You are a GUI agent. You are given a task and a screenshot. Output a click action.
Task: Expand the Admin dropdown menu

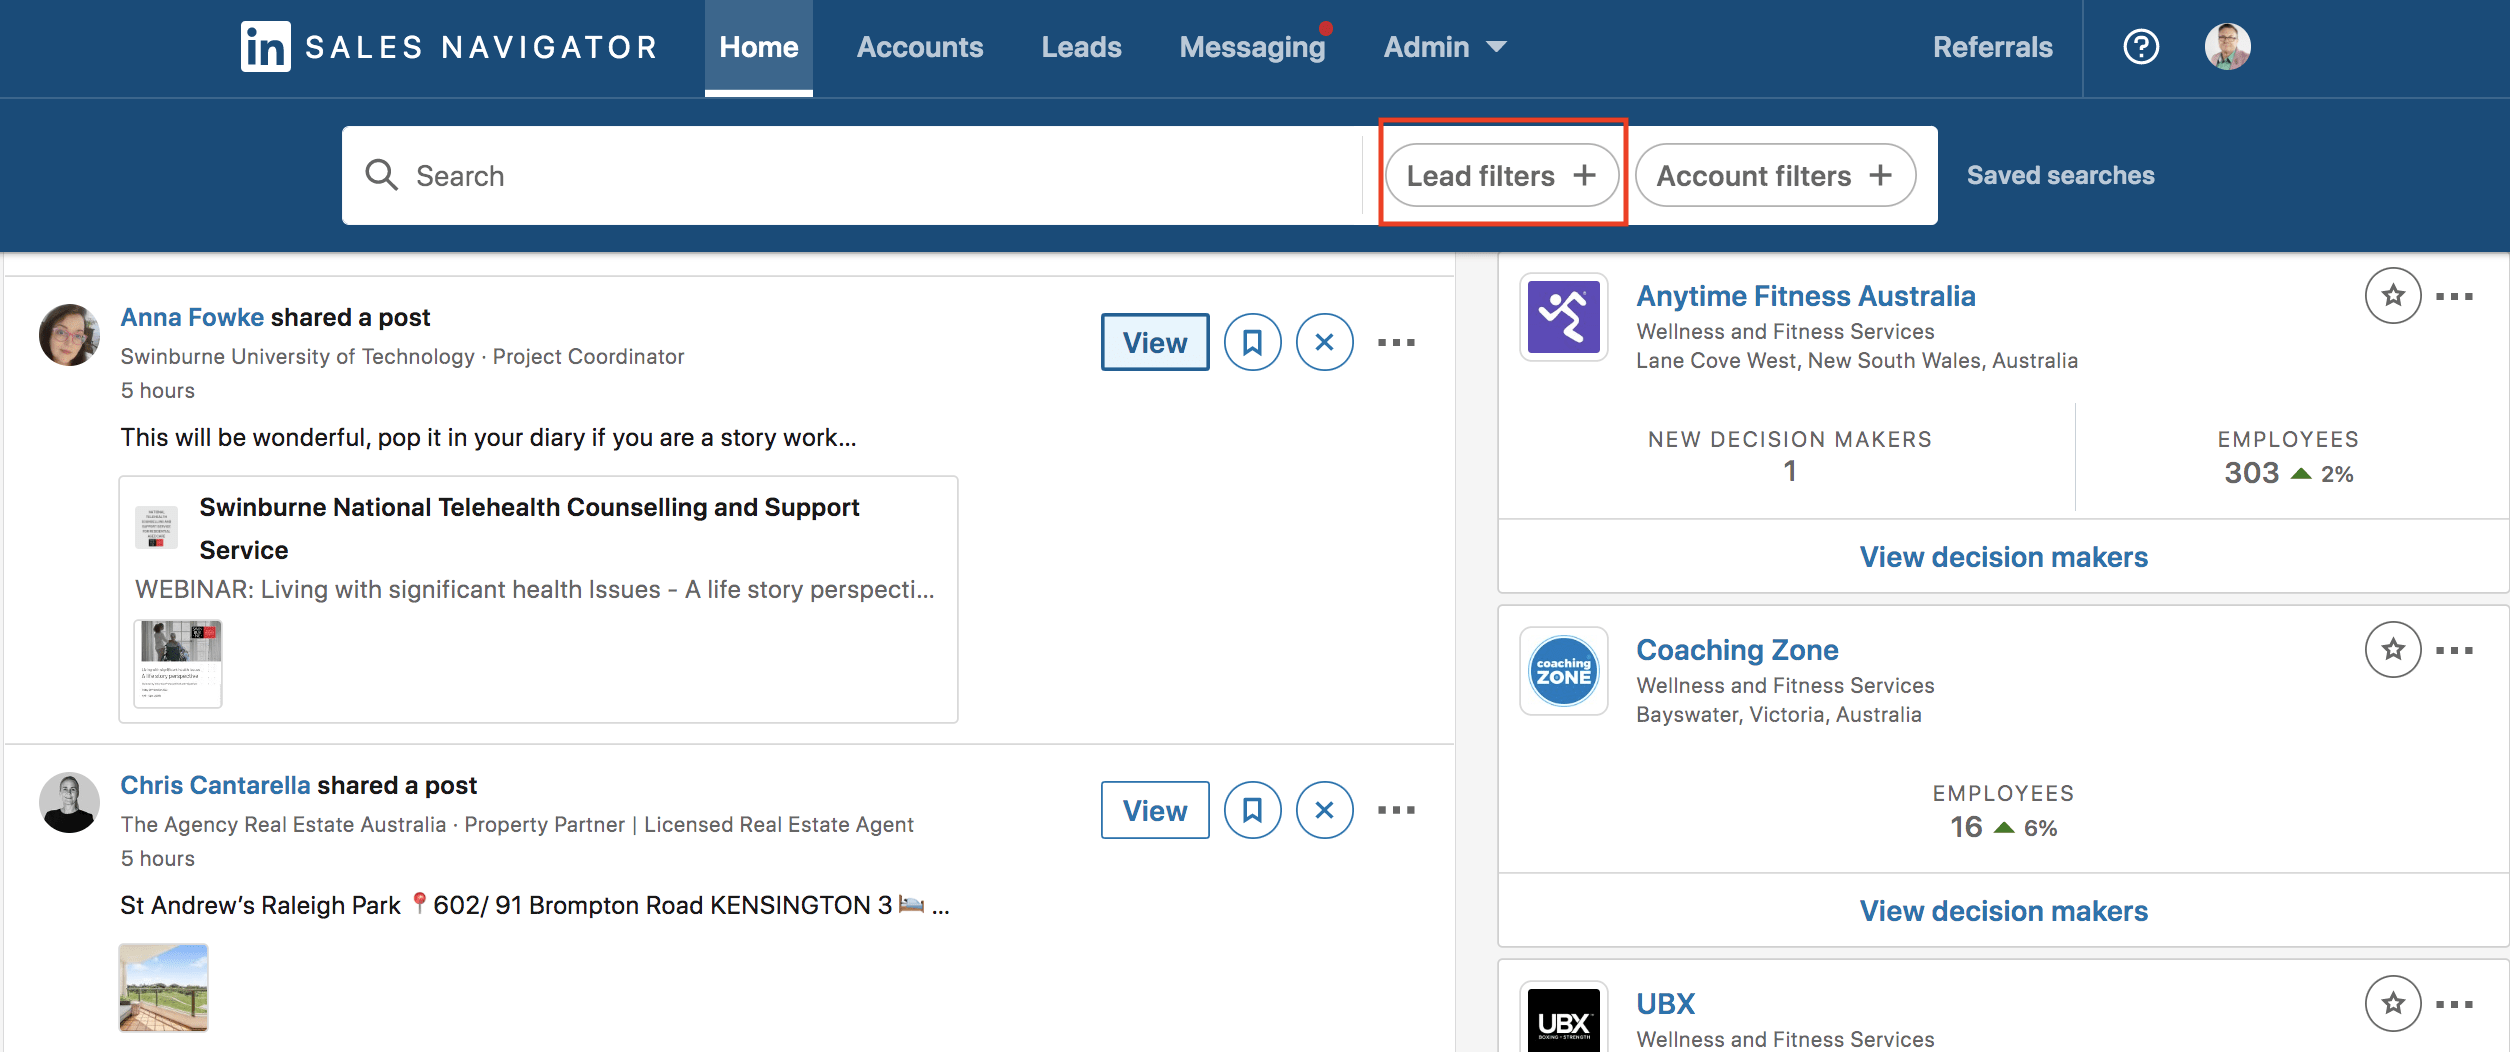coord(1444,47)
